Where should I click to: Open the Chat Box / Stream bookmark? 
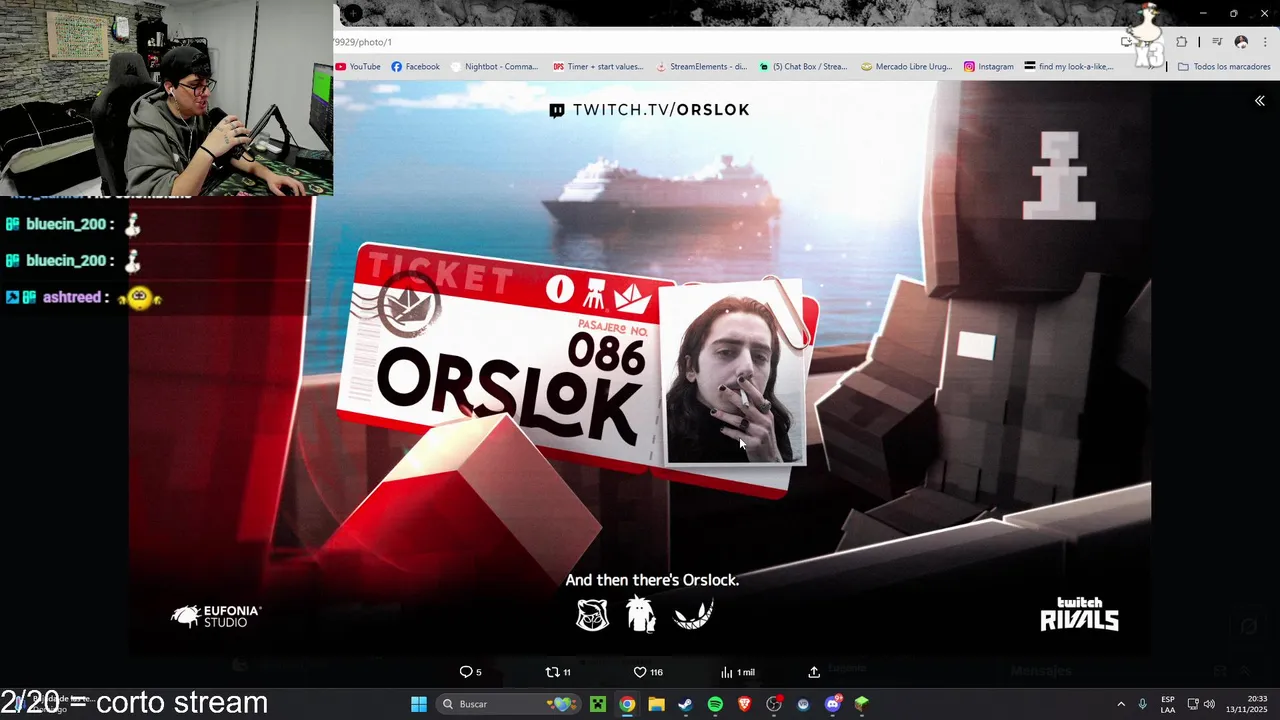803,67
